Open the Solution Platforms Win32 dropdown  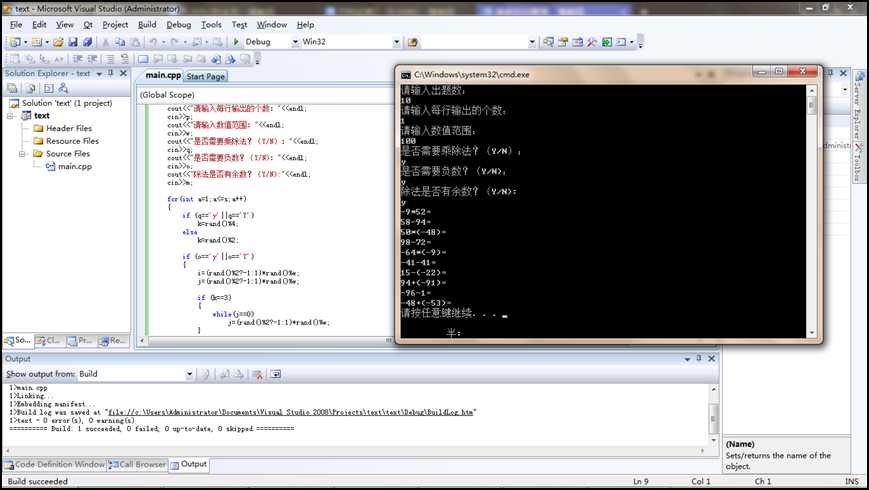coord(397,42)
